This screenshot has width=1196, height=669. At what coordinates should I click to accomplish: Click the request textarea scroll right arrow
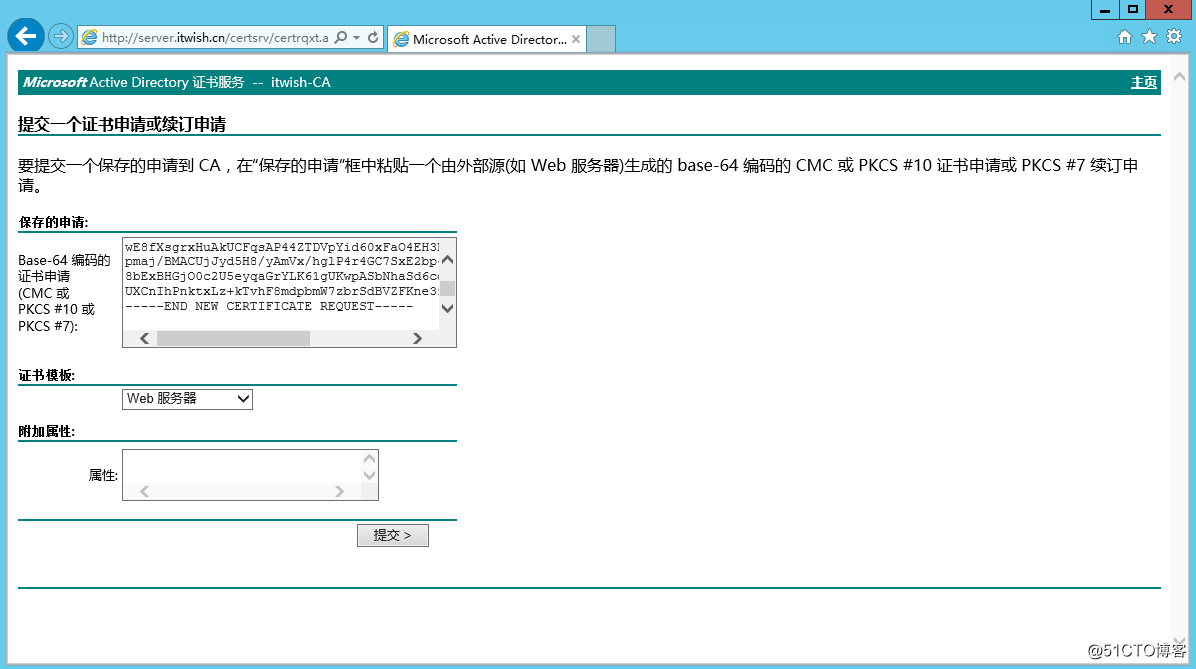pyautogui.click(x=417, y=339)
